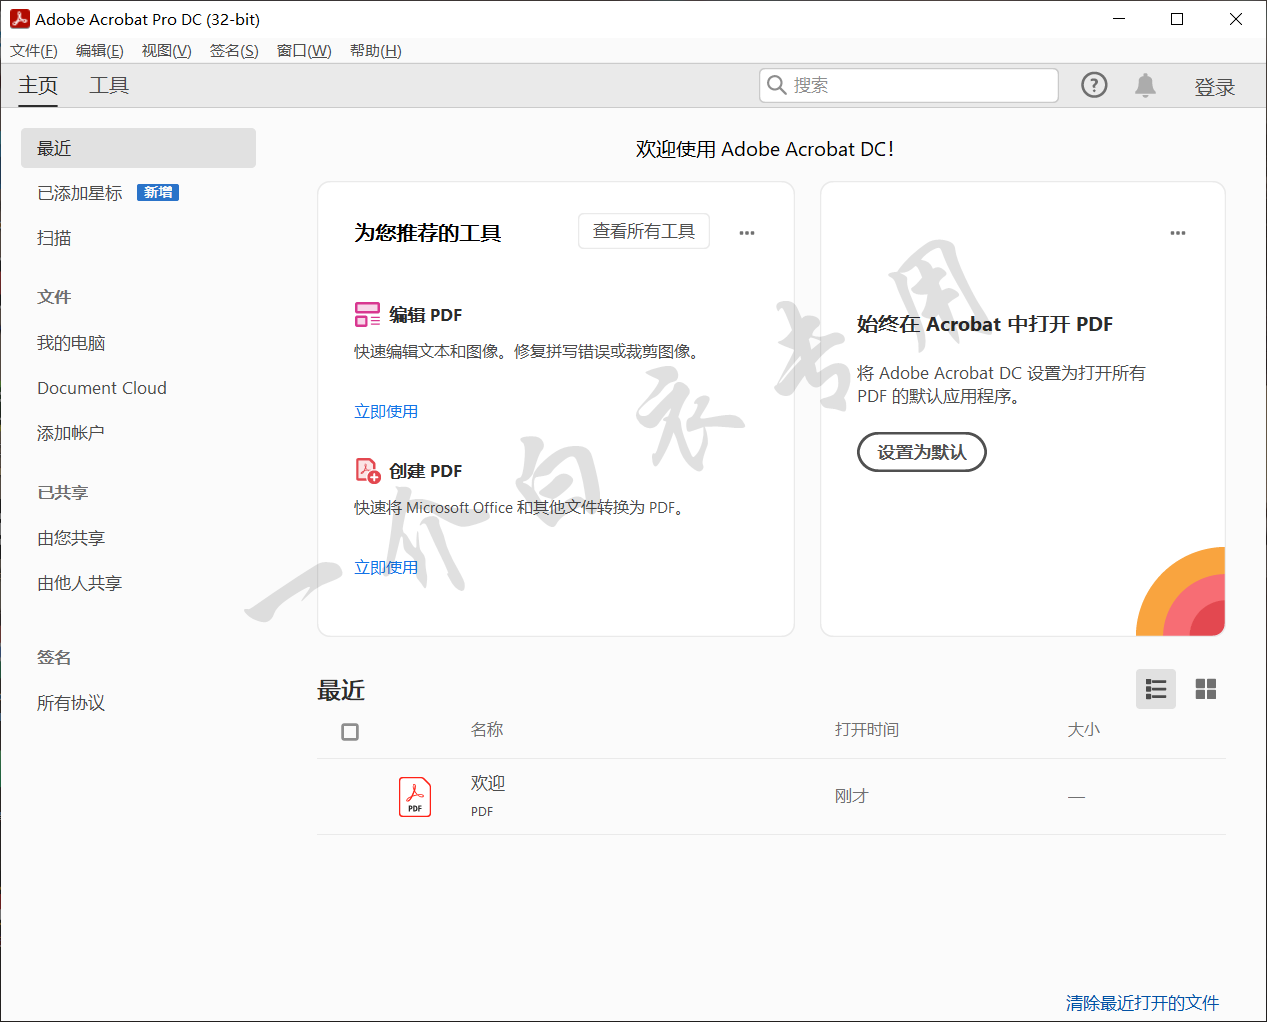Sort by the 打开时间 column header

point(867,730)
